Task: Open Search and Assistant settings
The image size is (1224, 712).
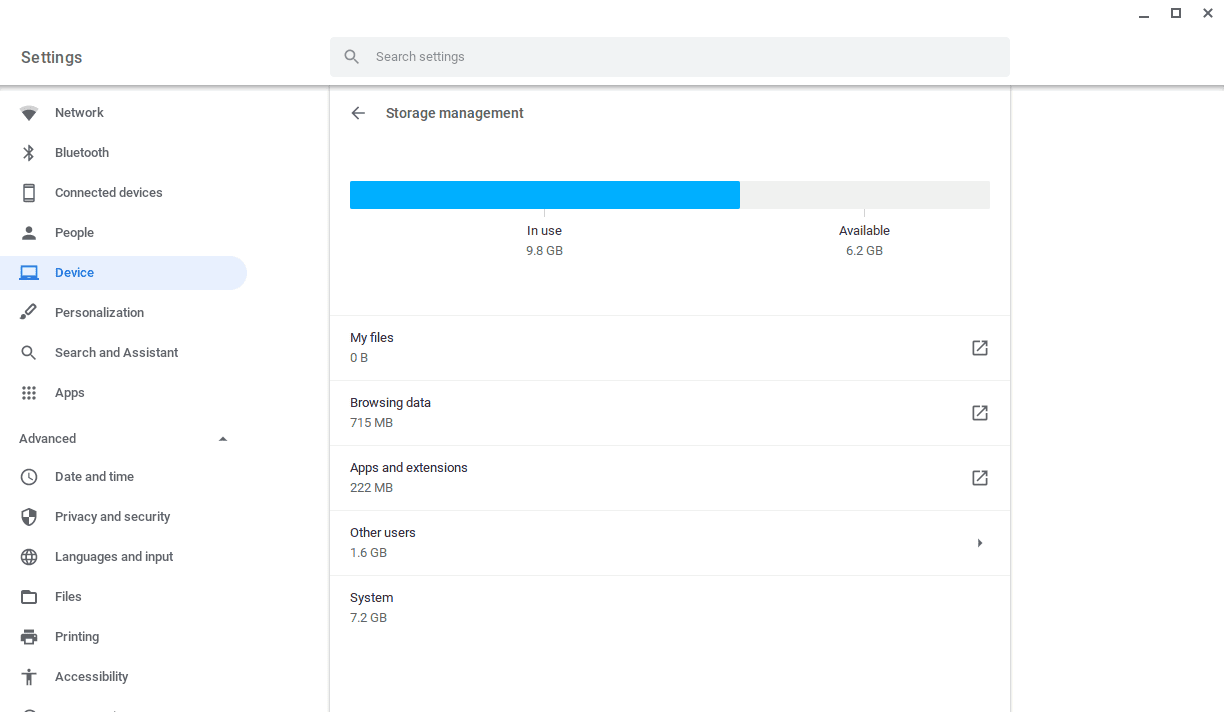Action: click(116, 353)
